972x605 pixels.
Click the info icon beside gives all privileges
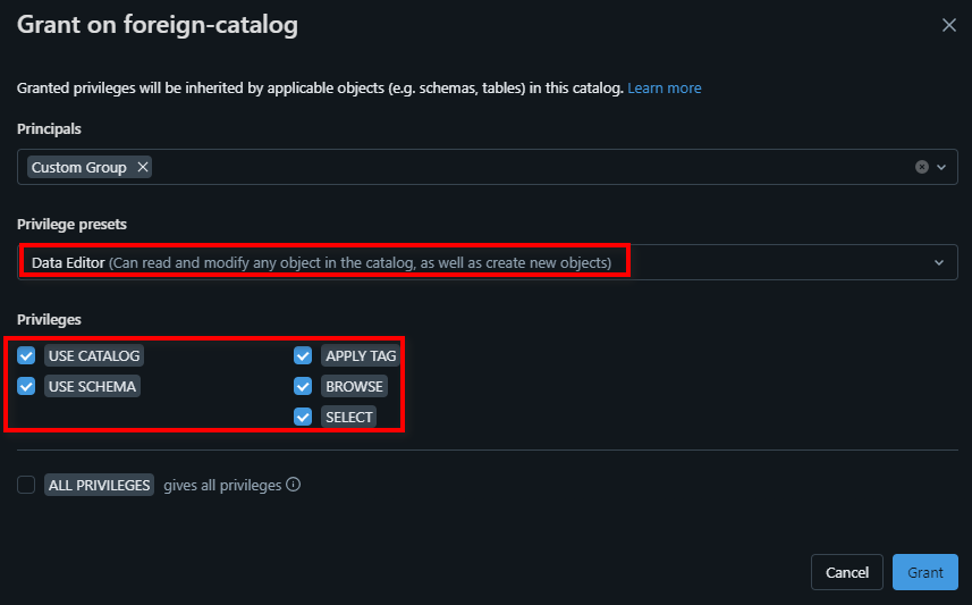click(293, 484)
